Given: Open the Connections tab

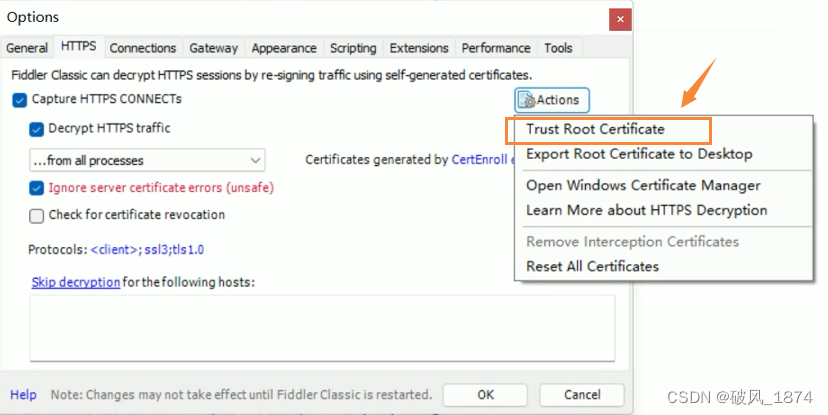Looking at the screenshot, I should (x=143, y=48).
